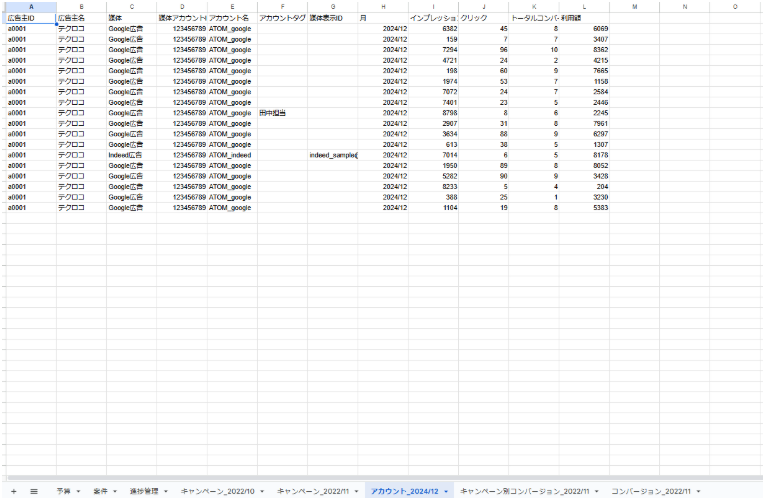Switch to the キャンペーン_2022/10 sheet tab
Image resolution: width=763 pixels, height=501 pixels.
pos(214,492)
